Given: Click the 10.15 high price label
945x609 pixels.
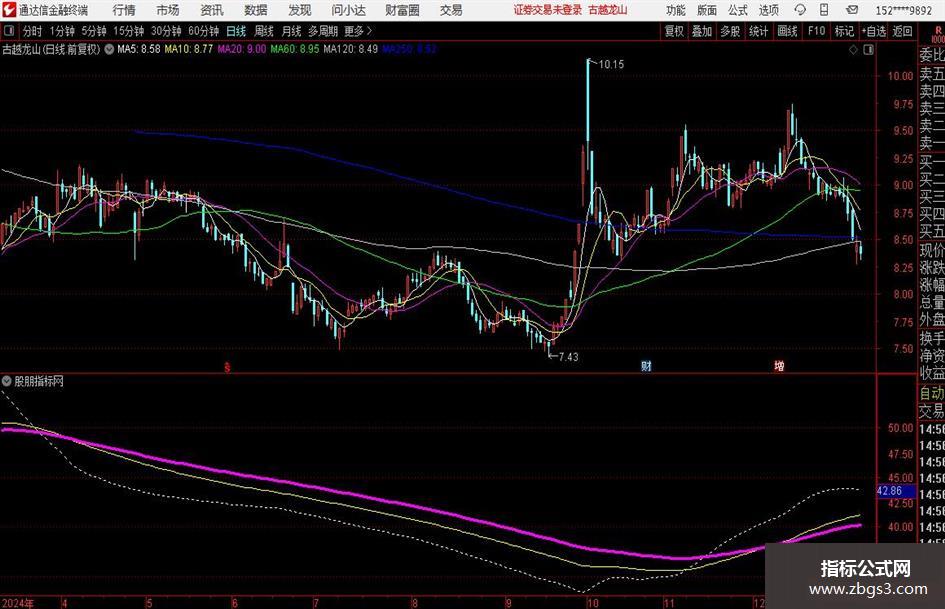Looking at the screenshot, I should click(611, 64).
